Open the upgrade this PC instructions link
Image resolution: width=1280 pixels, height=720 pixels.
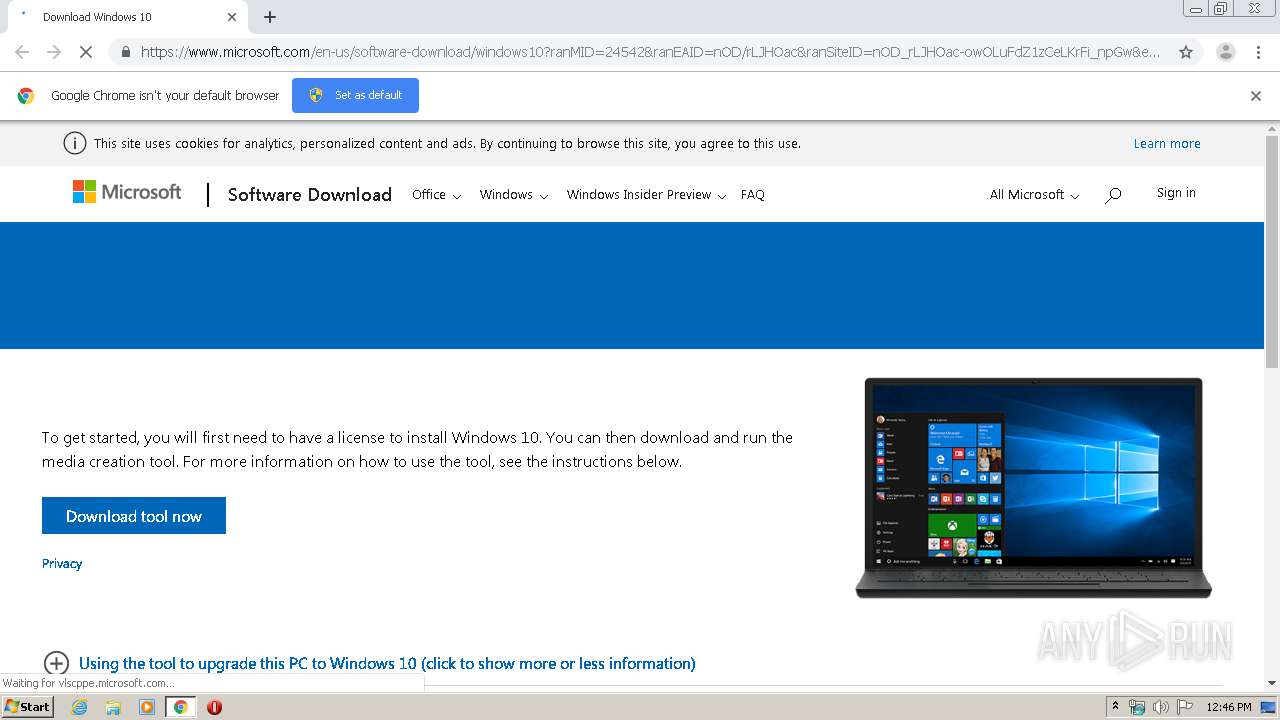pos(387,663)
